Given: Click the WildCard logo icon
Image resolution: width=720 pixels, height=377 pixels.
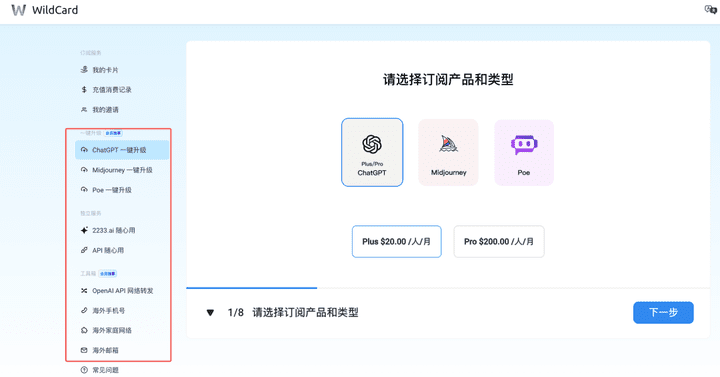Looking at the screenshot, I should point(18,10).
